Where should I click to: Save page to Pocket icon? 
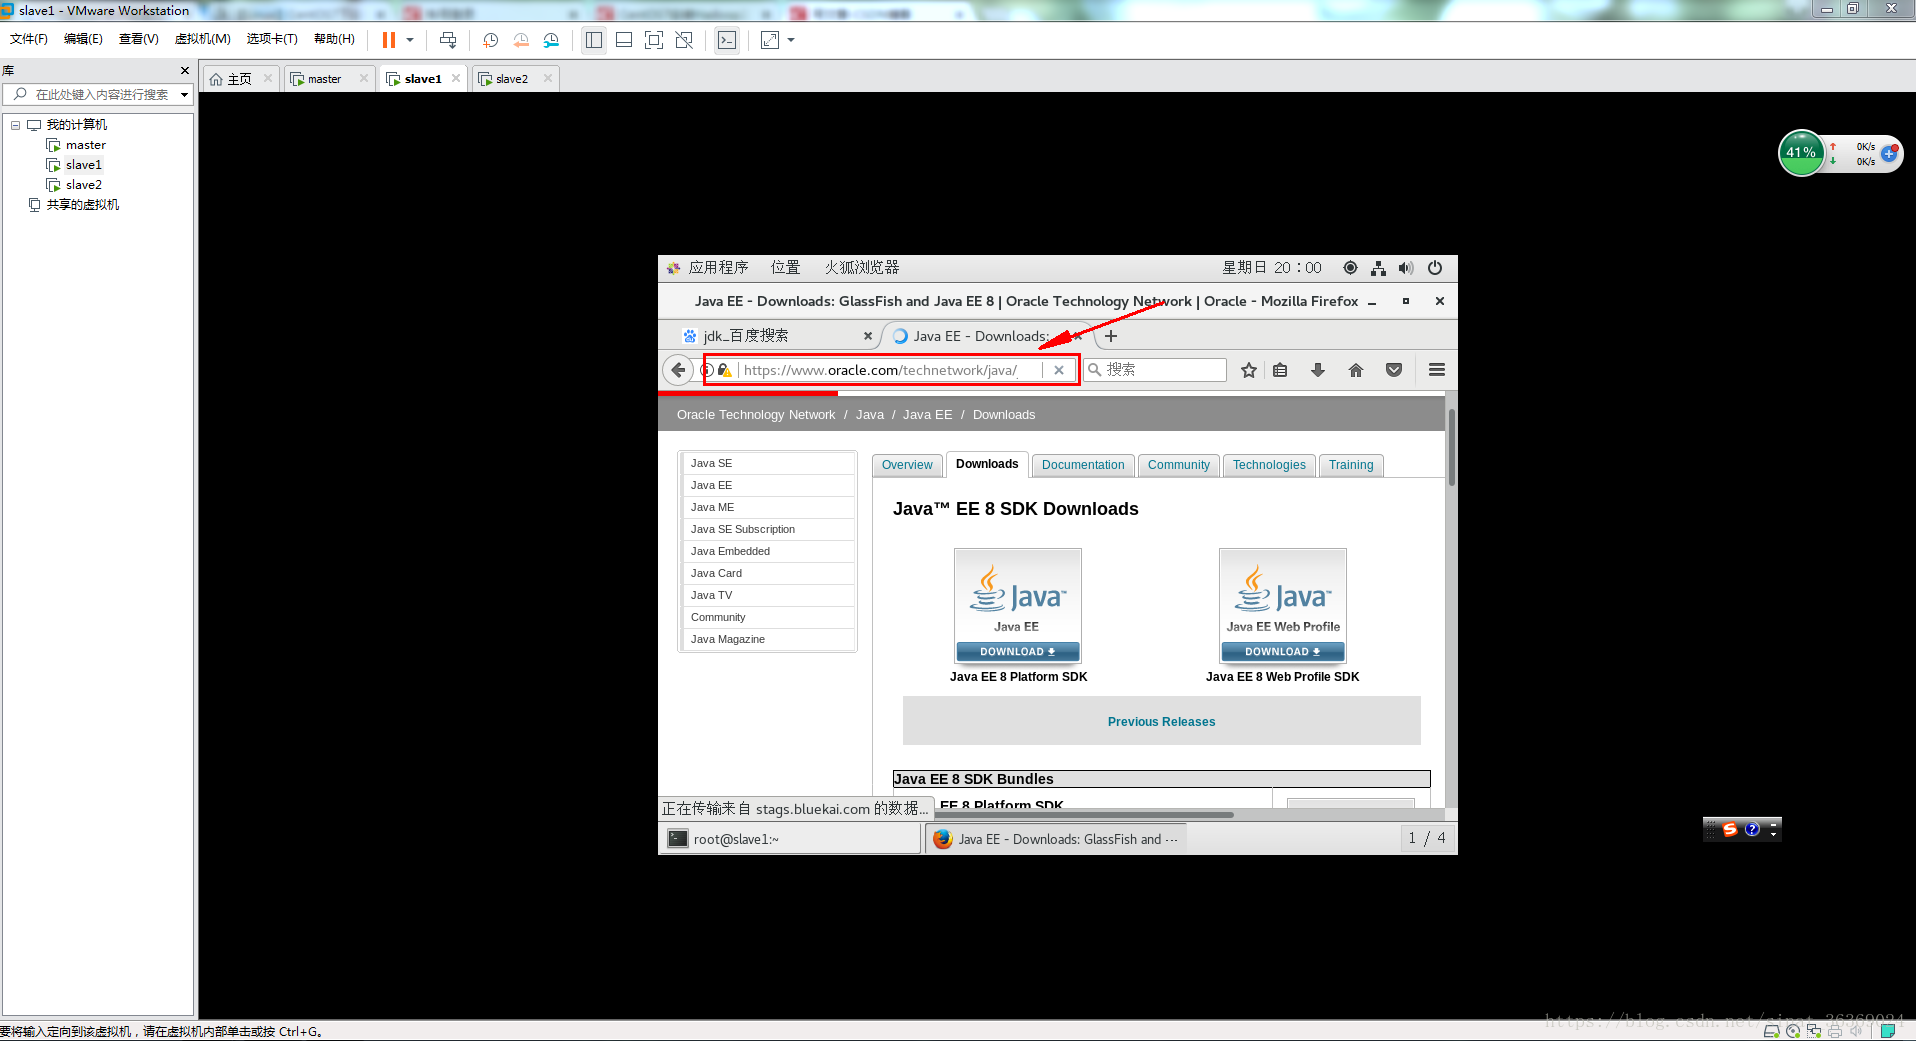click(1394, 370)
